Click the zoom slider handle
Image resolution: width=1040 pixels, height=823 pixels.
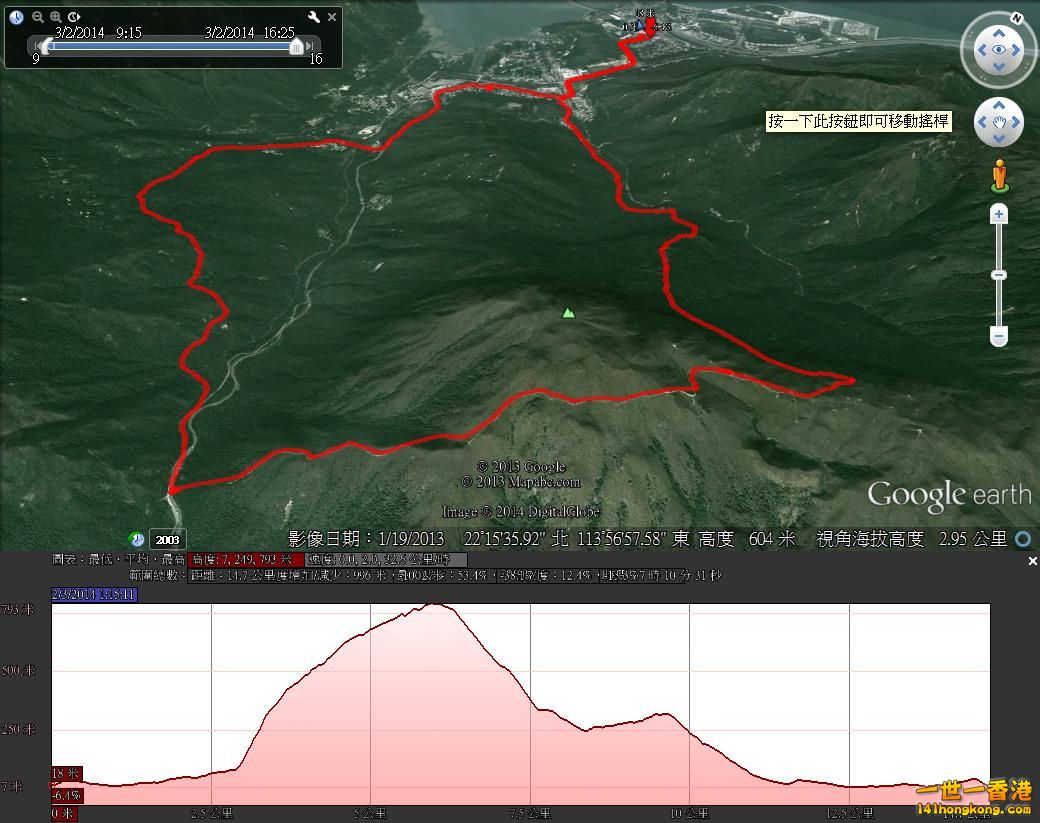998,275
